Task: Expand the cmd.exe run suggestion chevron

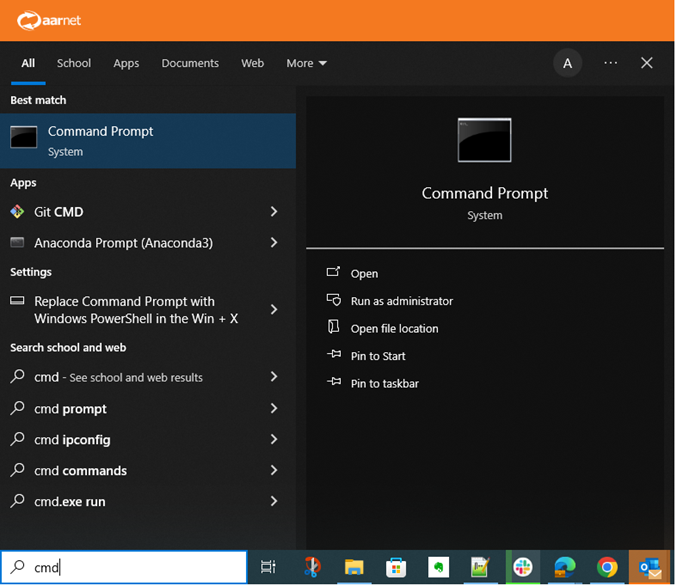Action: (274, 501)
